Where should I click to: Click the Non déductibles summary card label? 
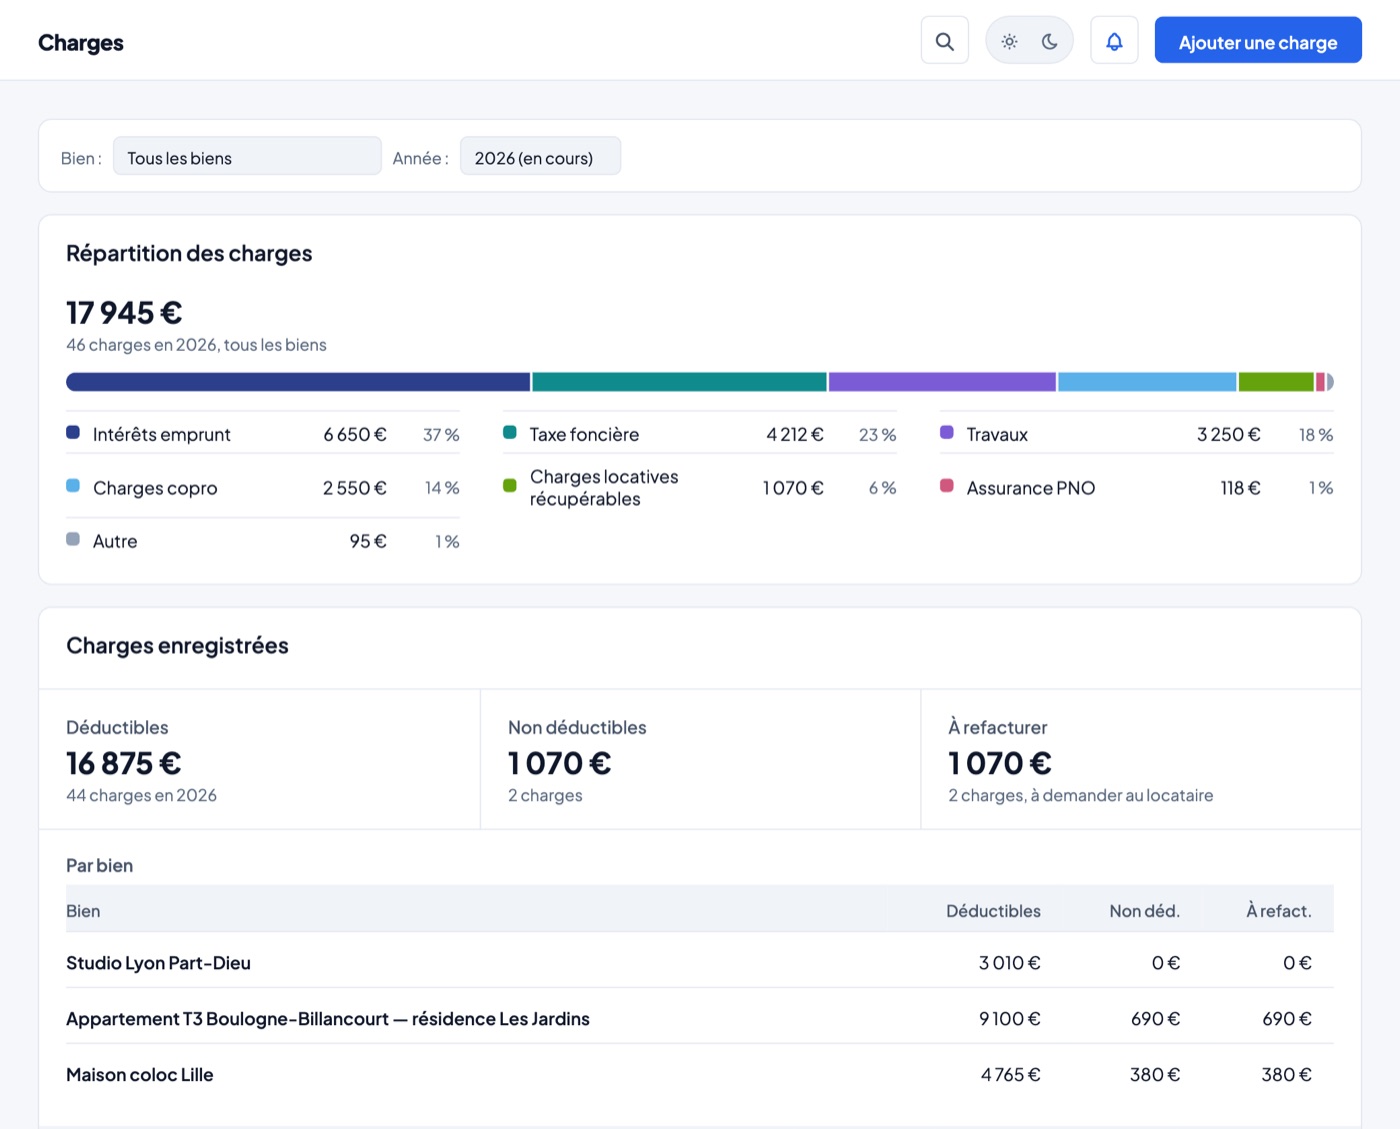pos(577,728)
